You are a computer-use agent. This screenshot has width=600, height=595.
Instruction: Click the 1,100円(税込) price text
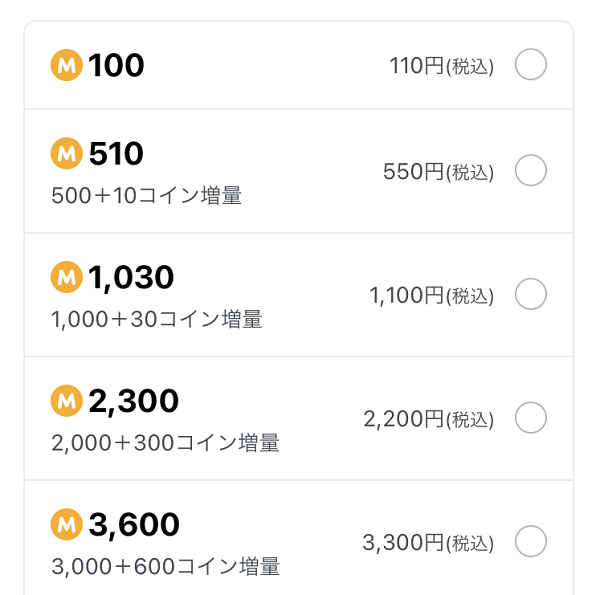tap(431, 296)
